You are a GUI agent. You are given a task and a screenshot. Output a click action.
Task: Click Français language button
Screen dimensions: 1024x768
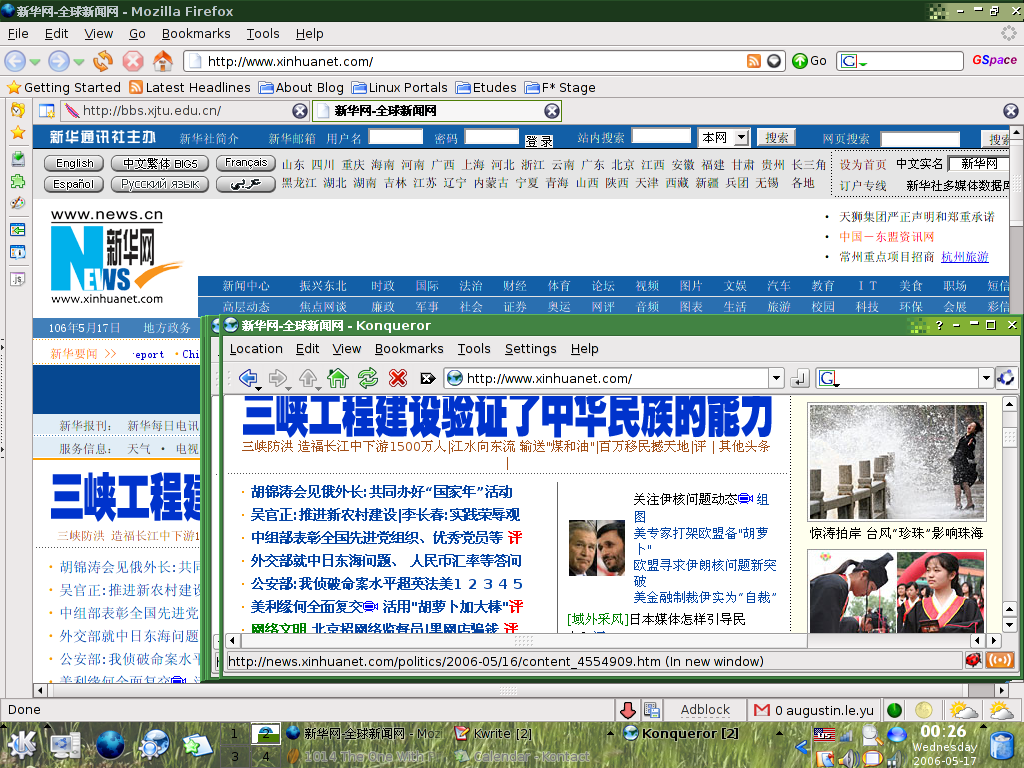(246, 163)
